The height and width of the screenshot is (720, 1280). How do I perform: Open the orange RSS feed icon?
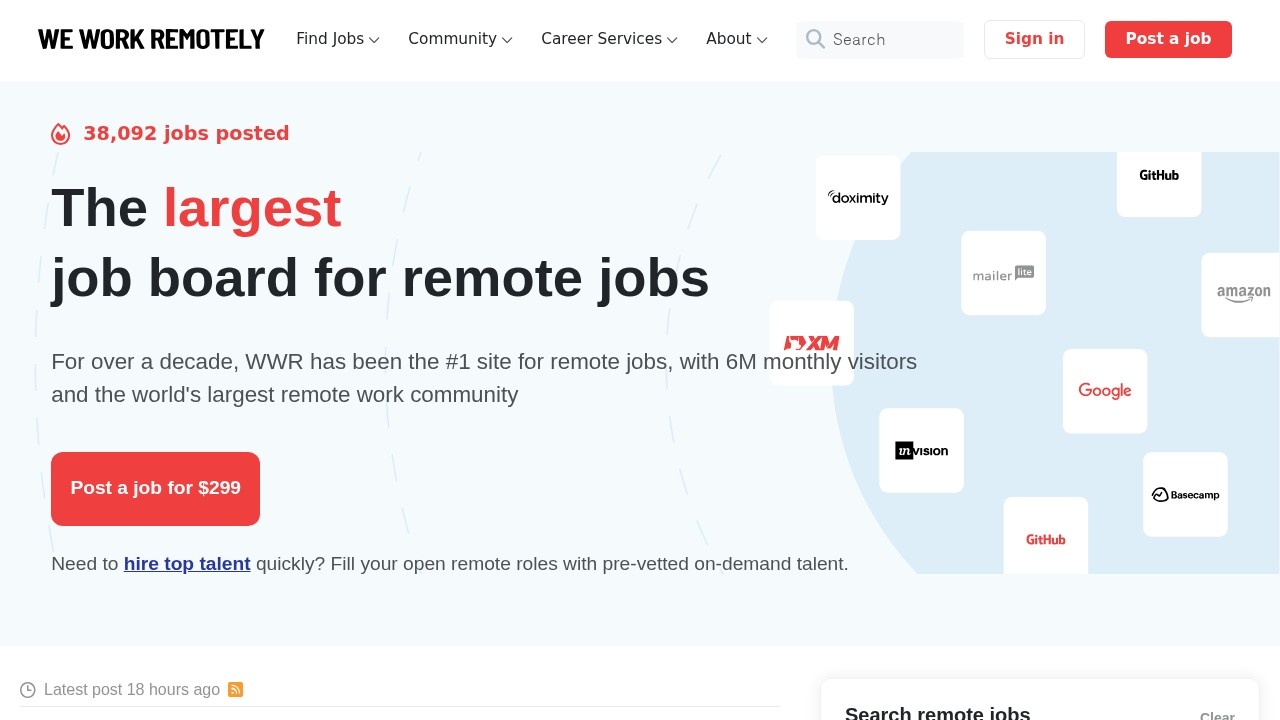point(235,689)
